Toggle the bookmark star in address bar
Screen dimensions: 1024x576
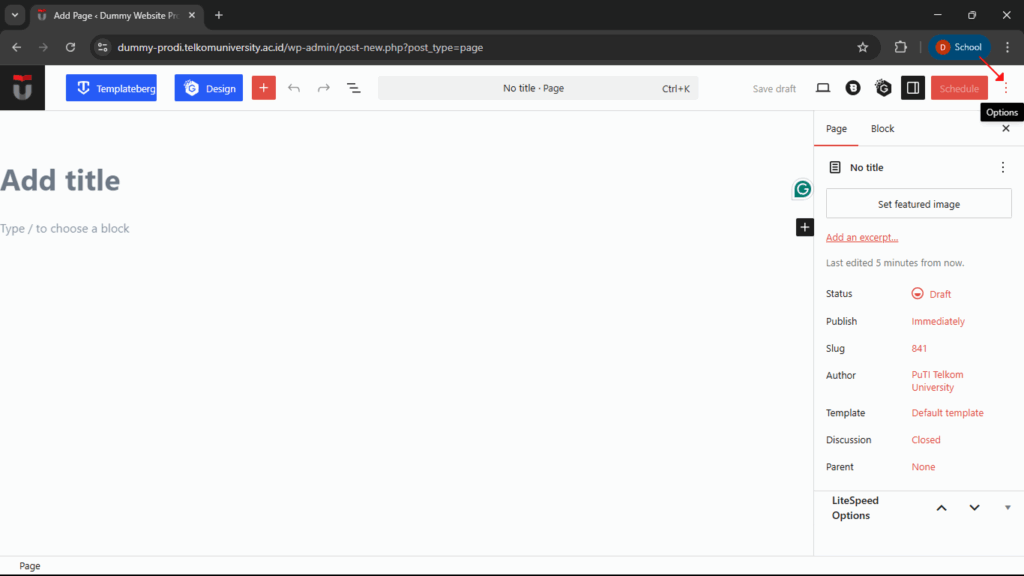coord(862,46)
